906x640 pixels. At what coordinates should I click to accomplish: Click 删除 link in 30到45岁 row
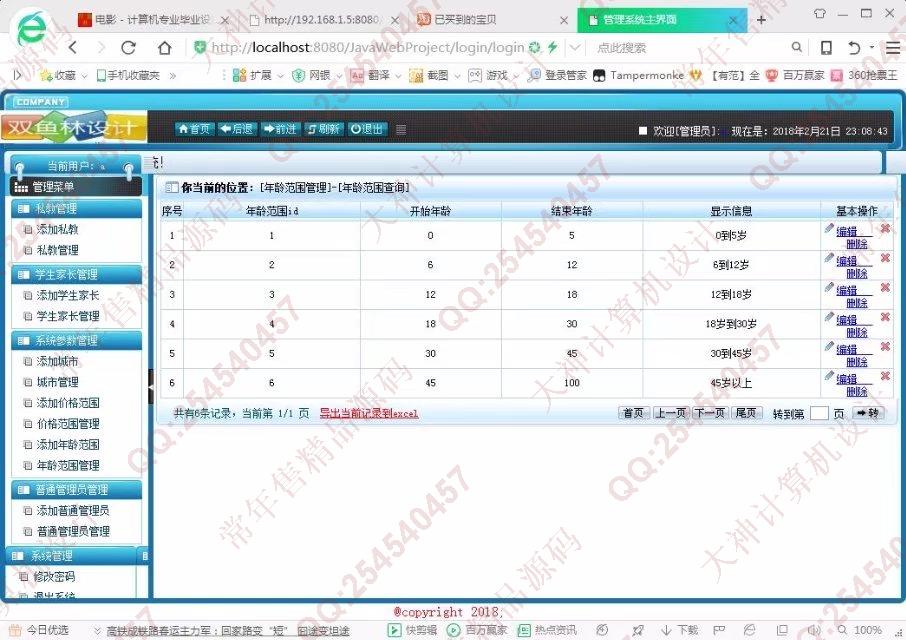pos(857,362)
